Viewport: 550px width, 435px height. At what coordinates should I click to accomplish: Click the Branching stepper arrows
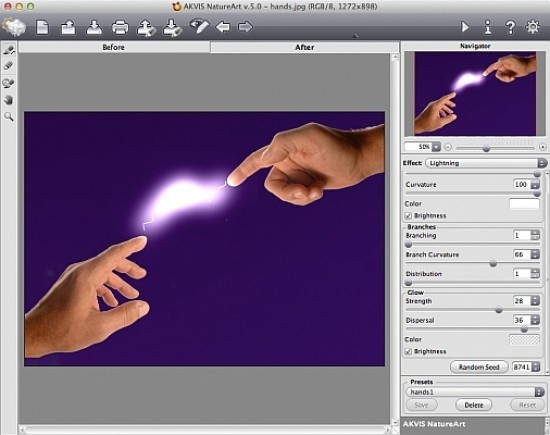(535, 235)
